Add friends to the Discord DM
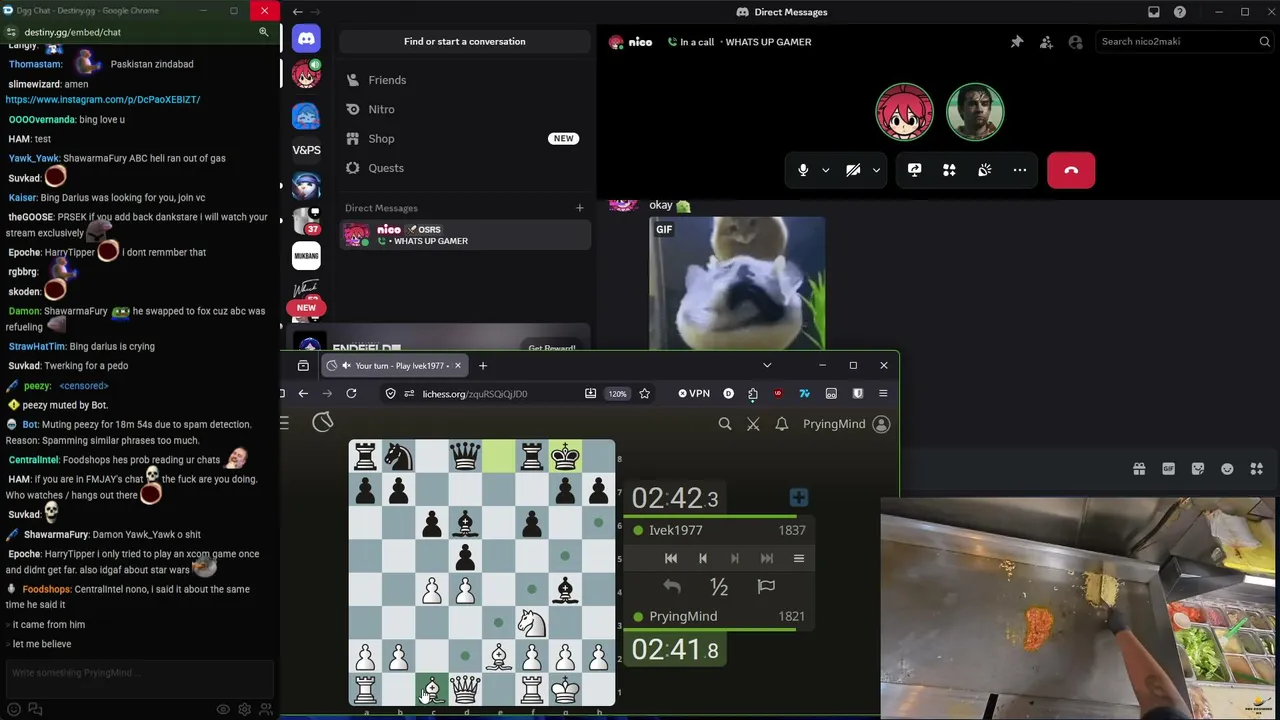The width and height of the screenshot is (1280, 720). coord(1046,42)
